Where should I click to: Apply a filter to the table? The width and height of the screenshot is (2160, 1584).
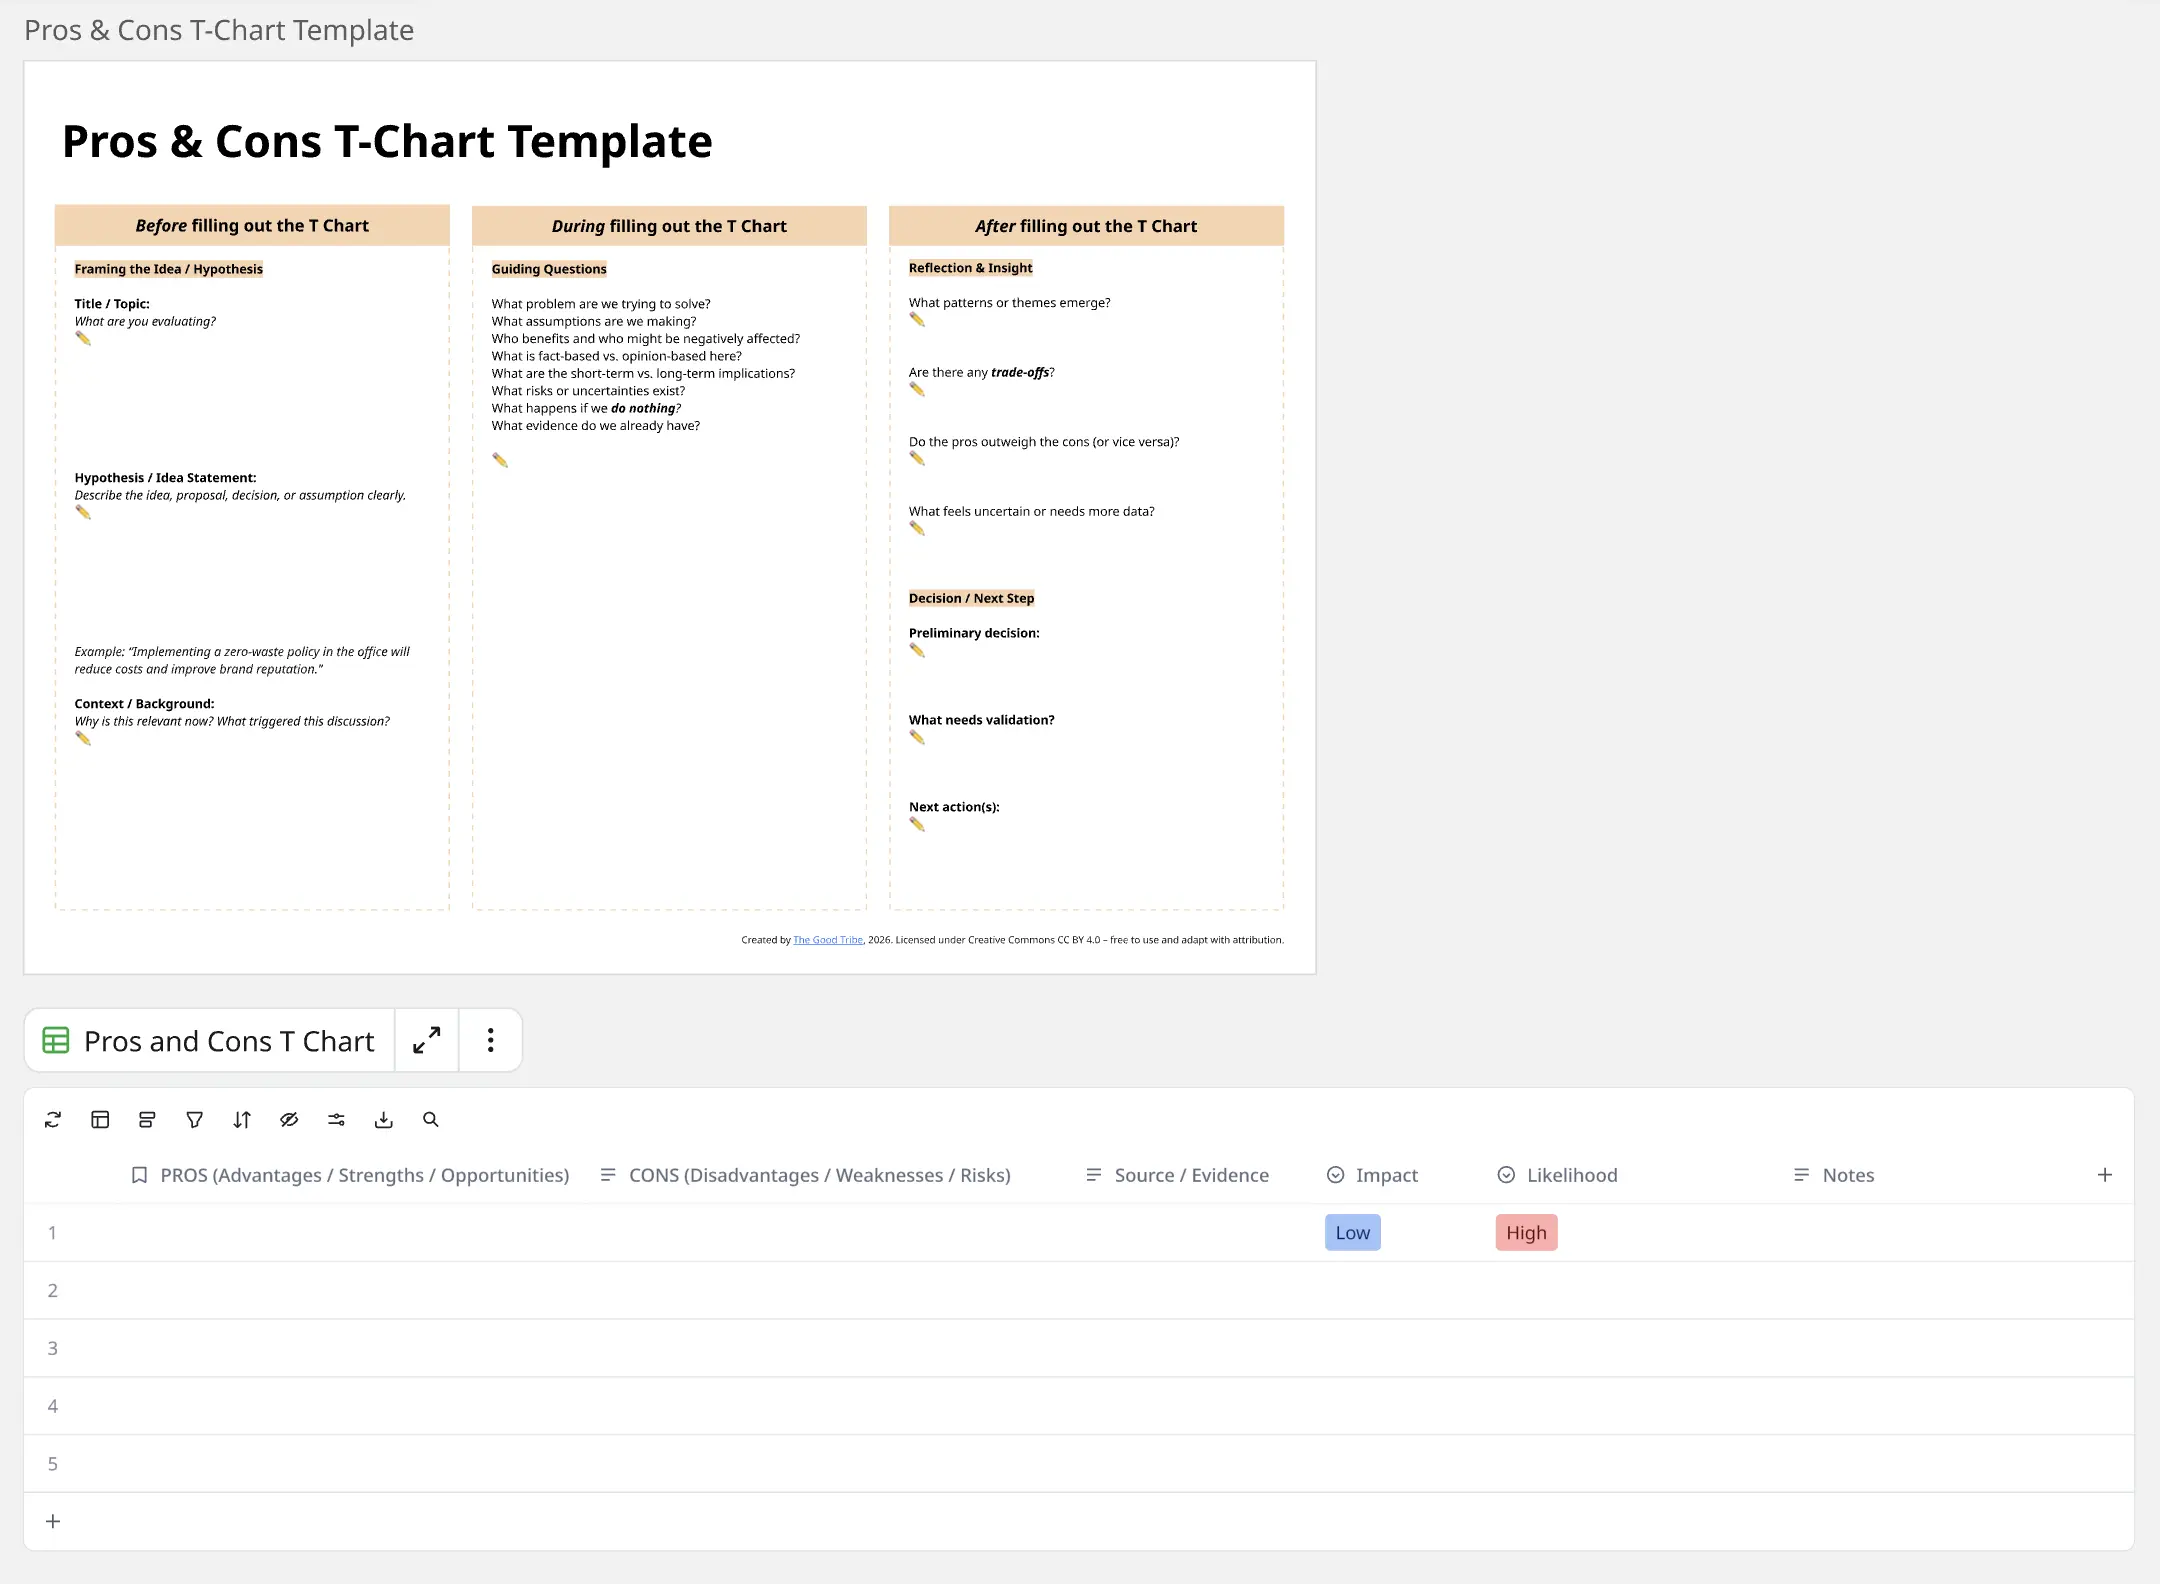tap(194, 1119)
